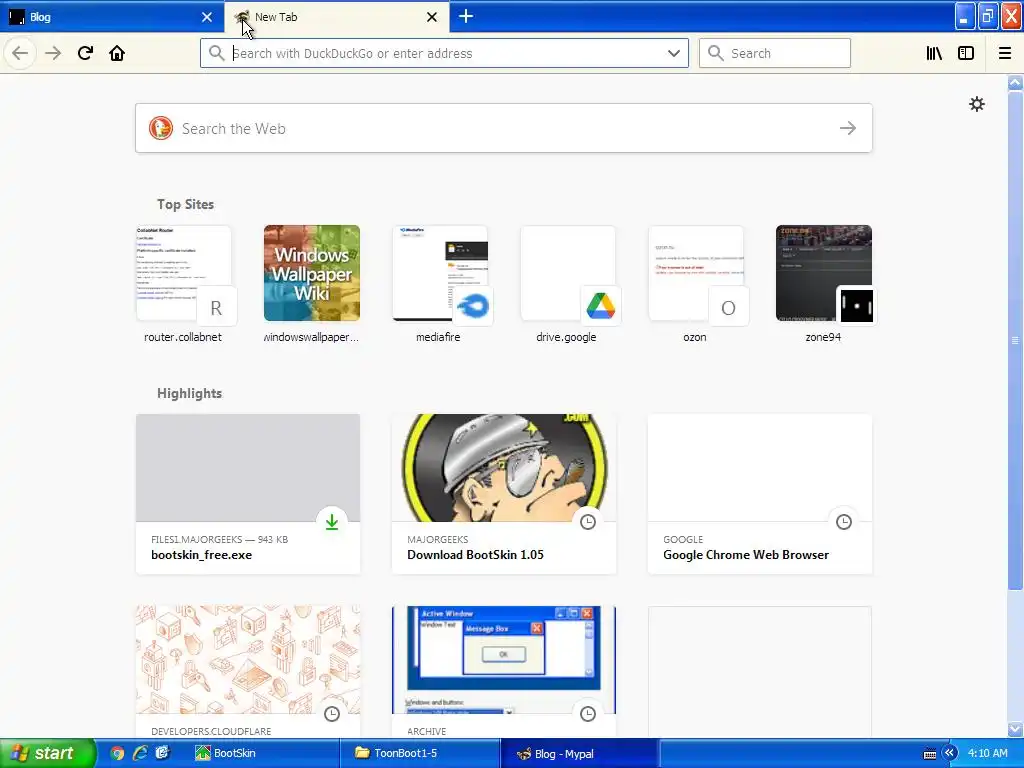This screenshot has width=1024, height=768.
Task: Open the Archive highlight card
Action: [504, 672]
